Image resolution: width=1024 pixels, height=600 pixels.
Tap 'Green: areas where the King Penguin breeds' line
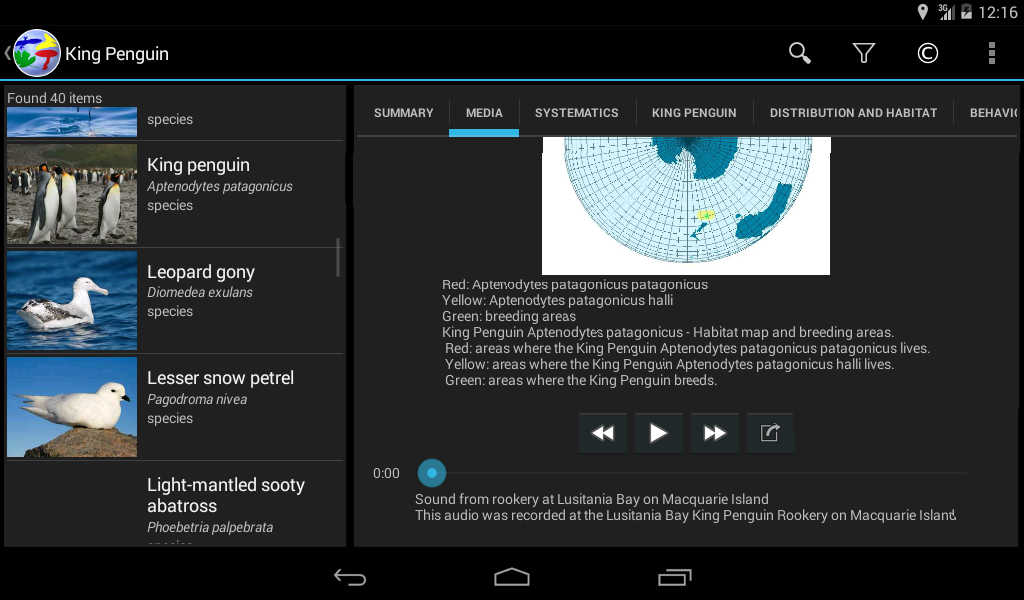click(x=581, y=381)
